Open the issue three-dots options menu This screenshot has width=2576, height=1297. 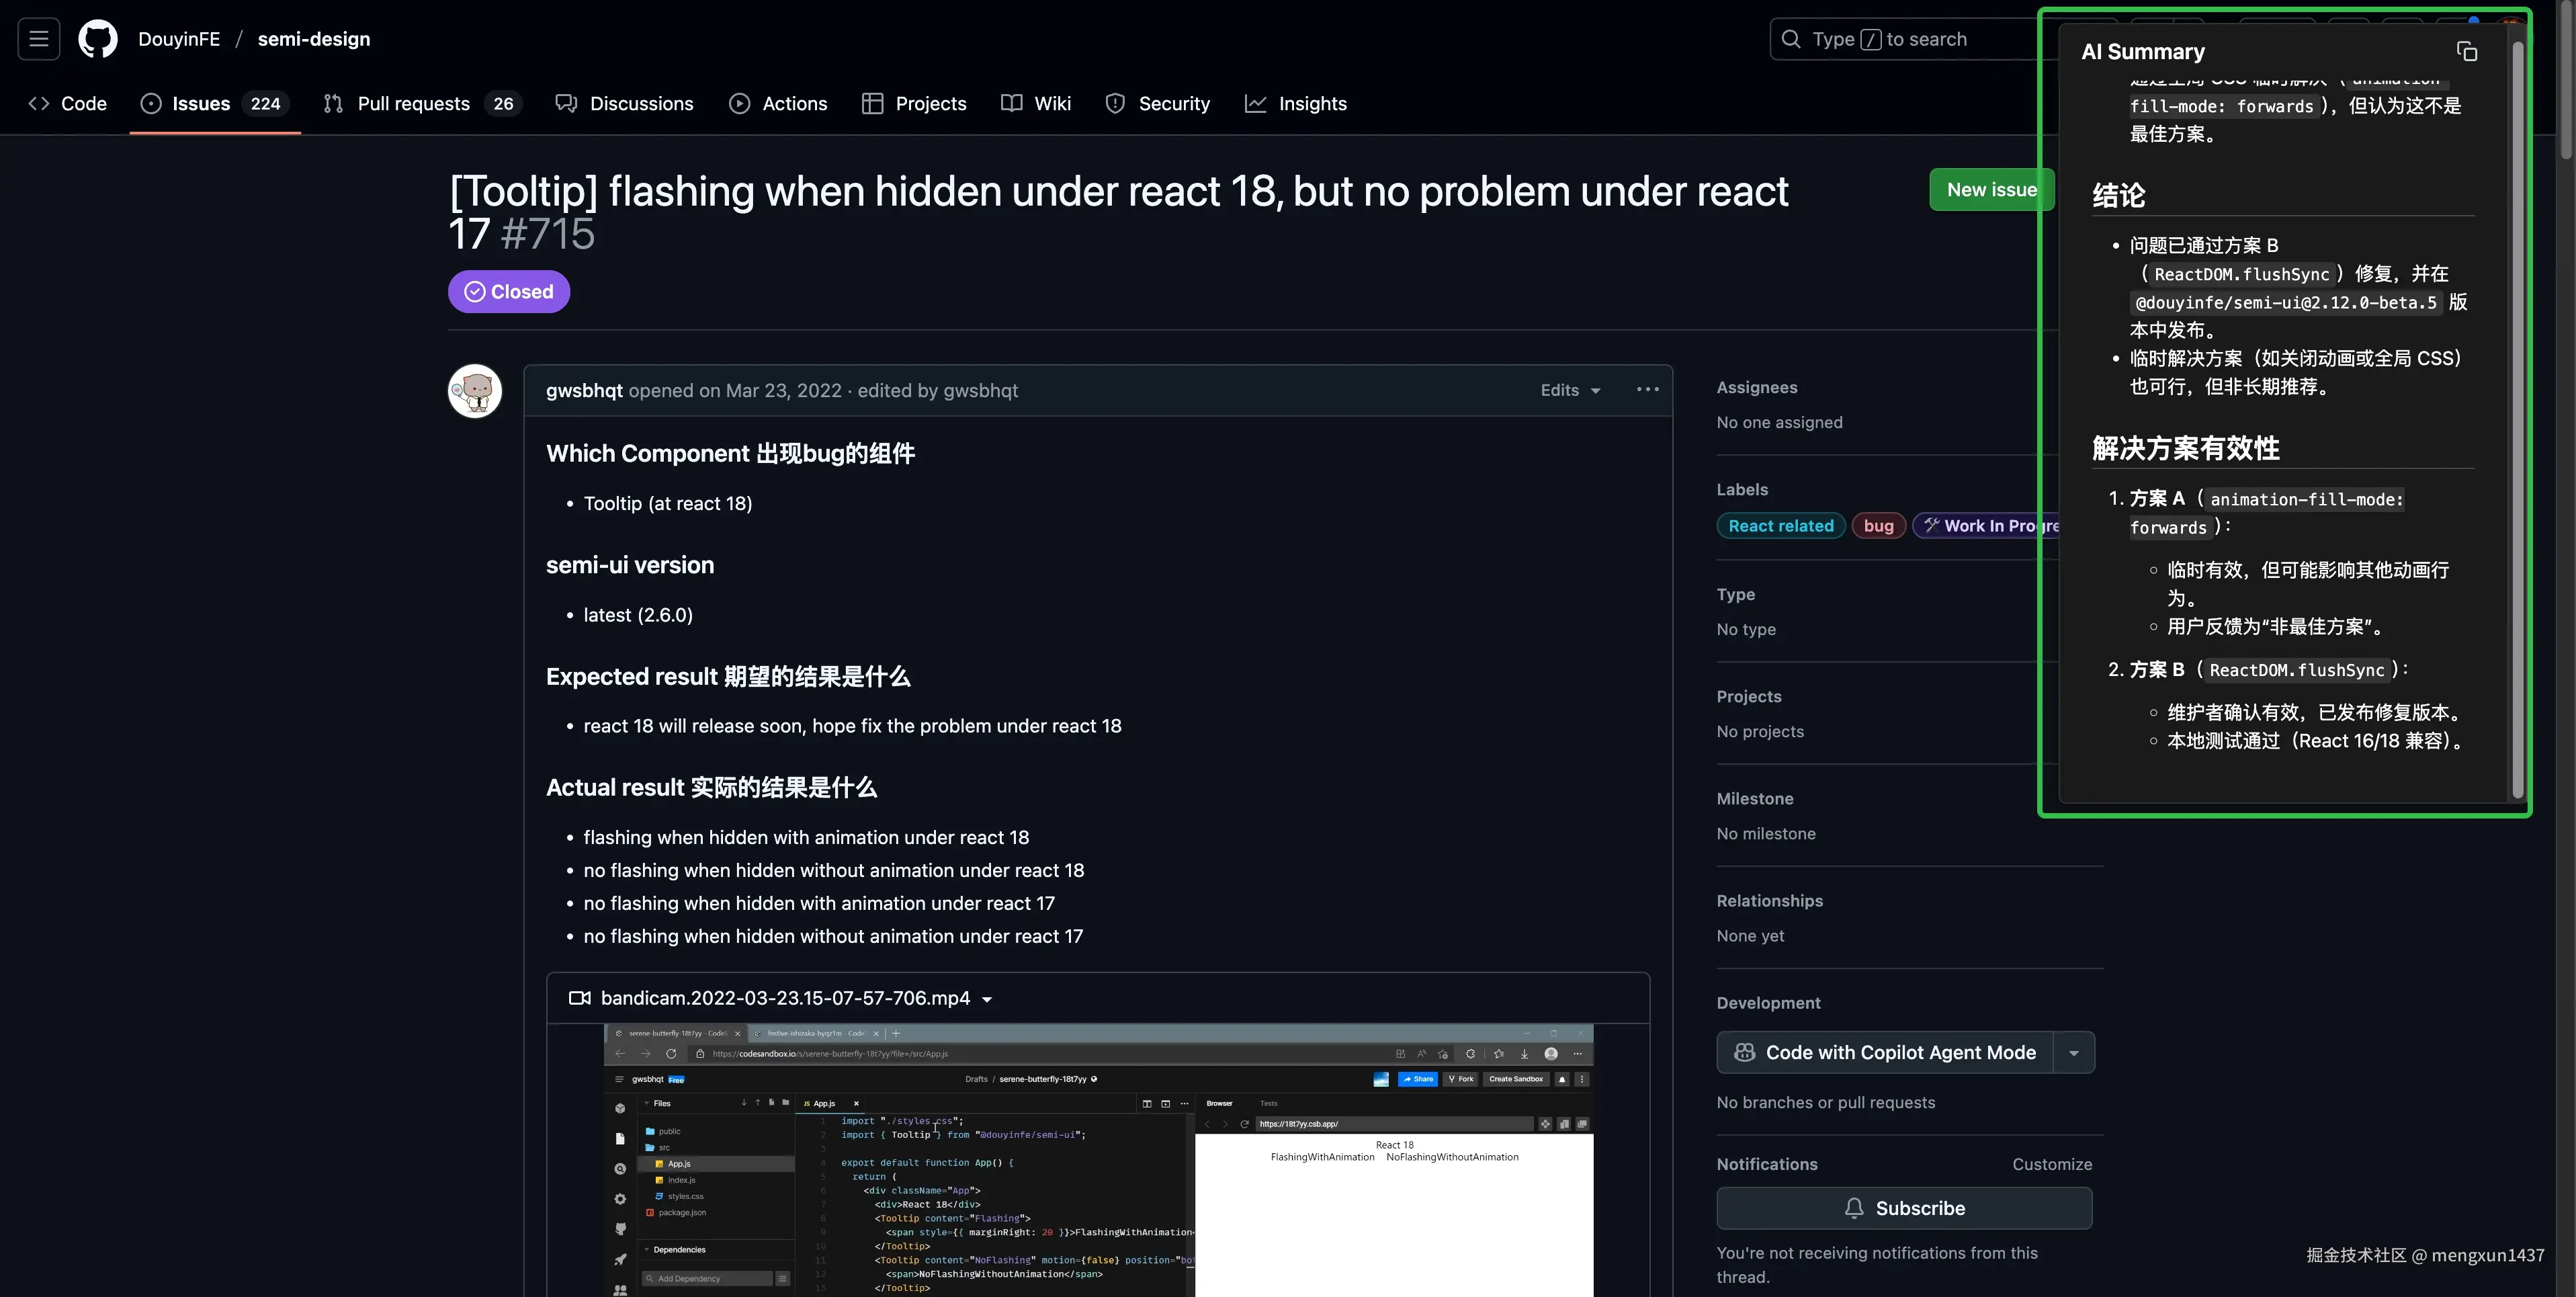[1647, 390]
